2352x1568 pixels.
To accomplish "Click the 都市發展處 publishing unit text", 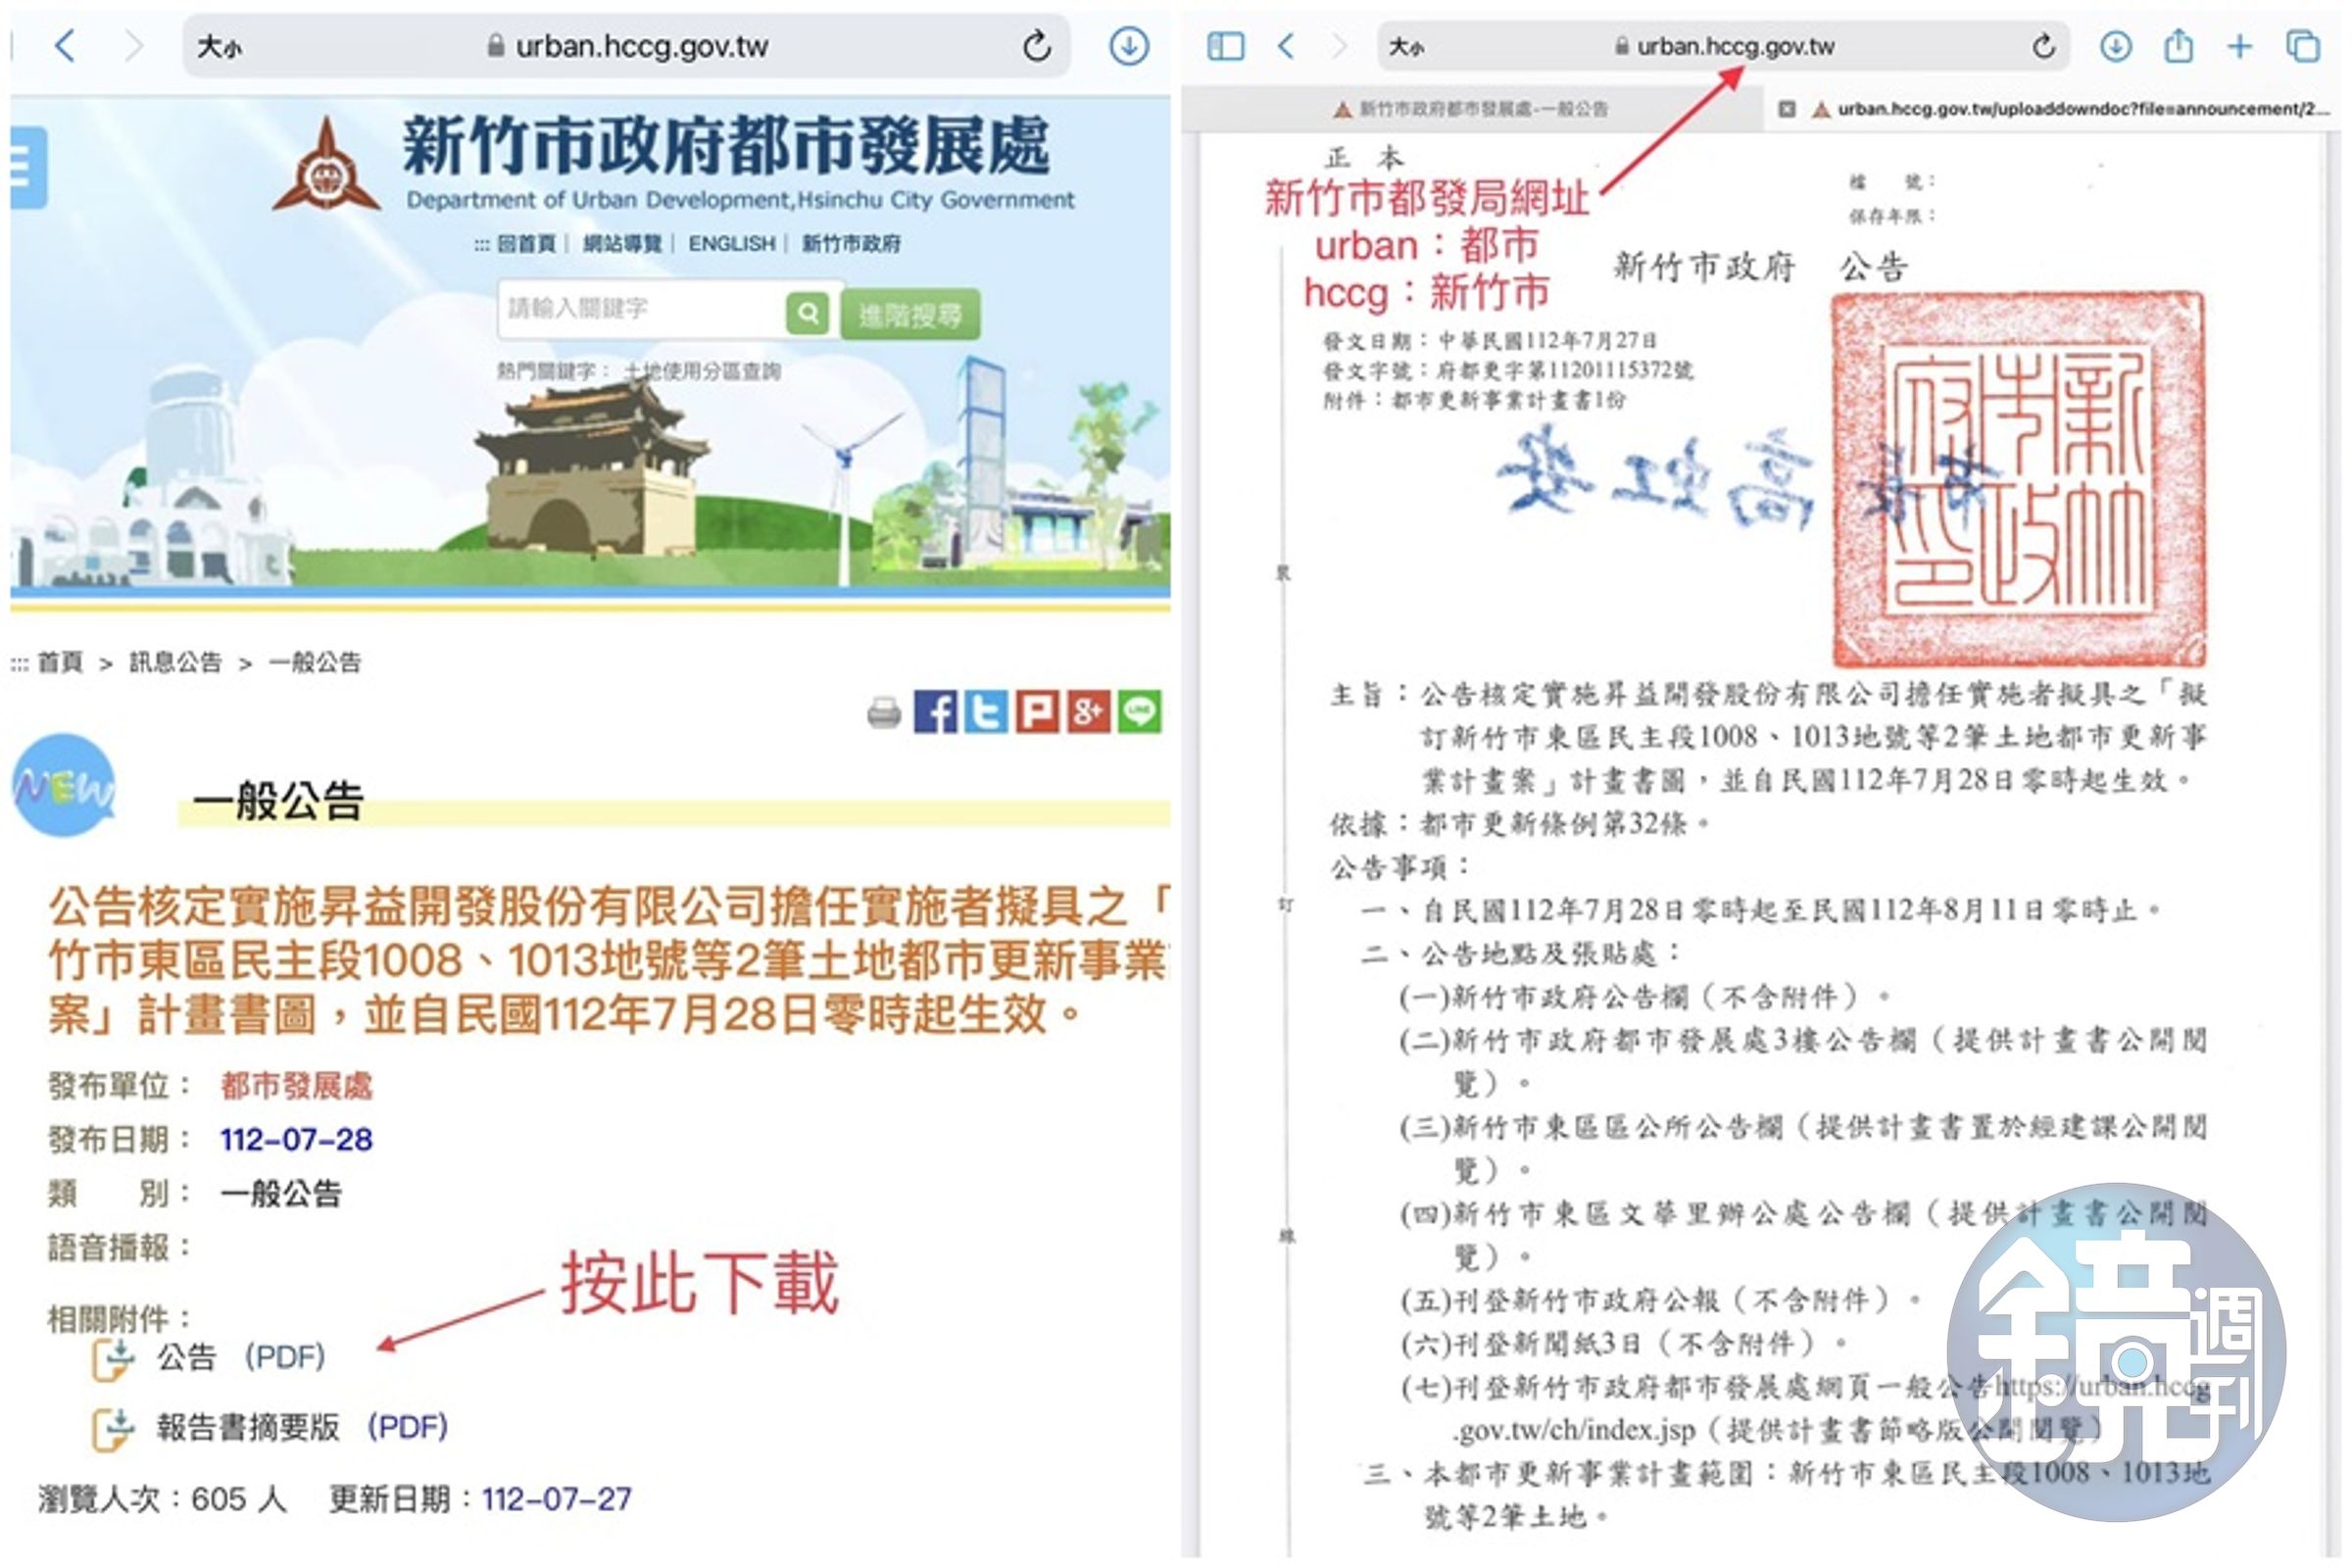I will [x=296, y=1086].
